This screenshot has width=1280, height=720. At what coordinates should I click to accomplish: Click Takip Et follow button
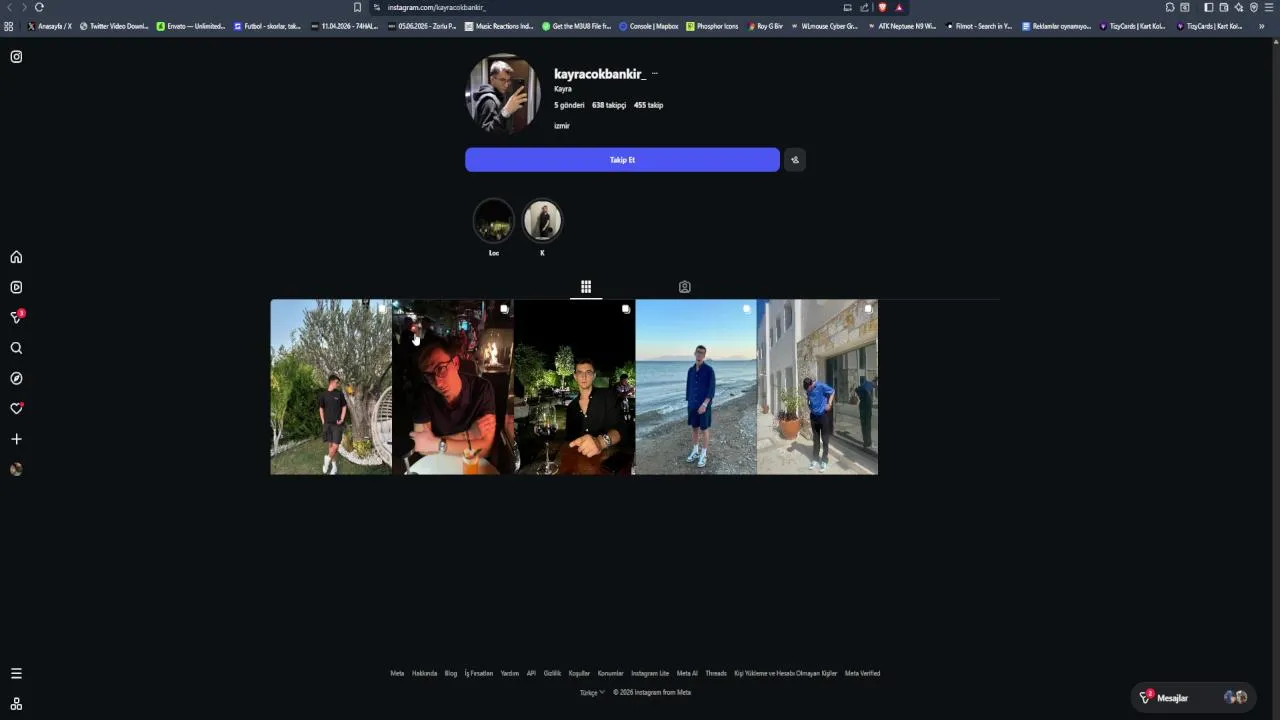[622, 160]
